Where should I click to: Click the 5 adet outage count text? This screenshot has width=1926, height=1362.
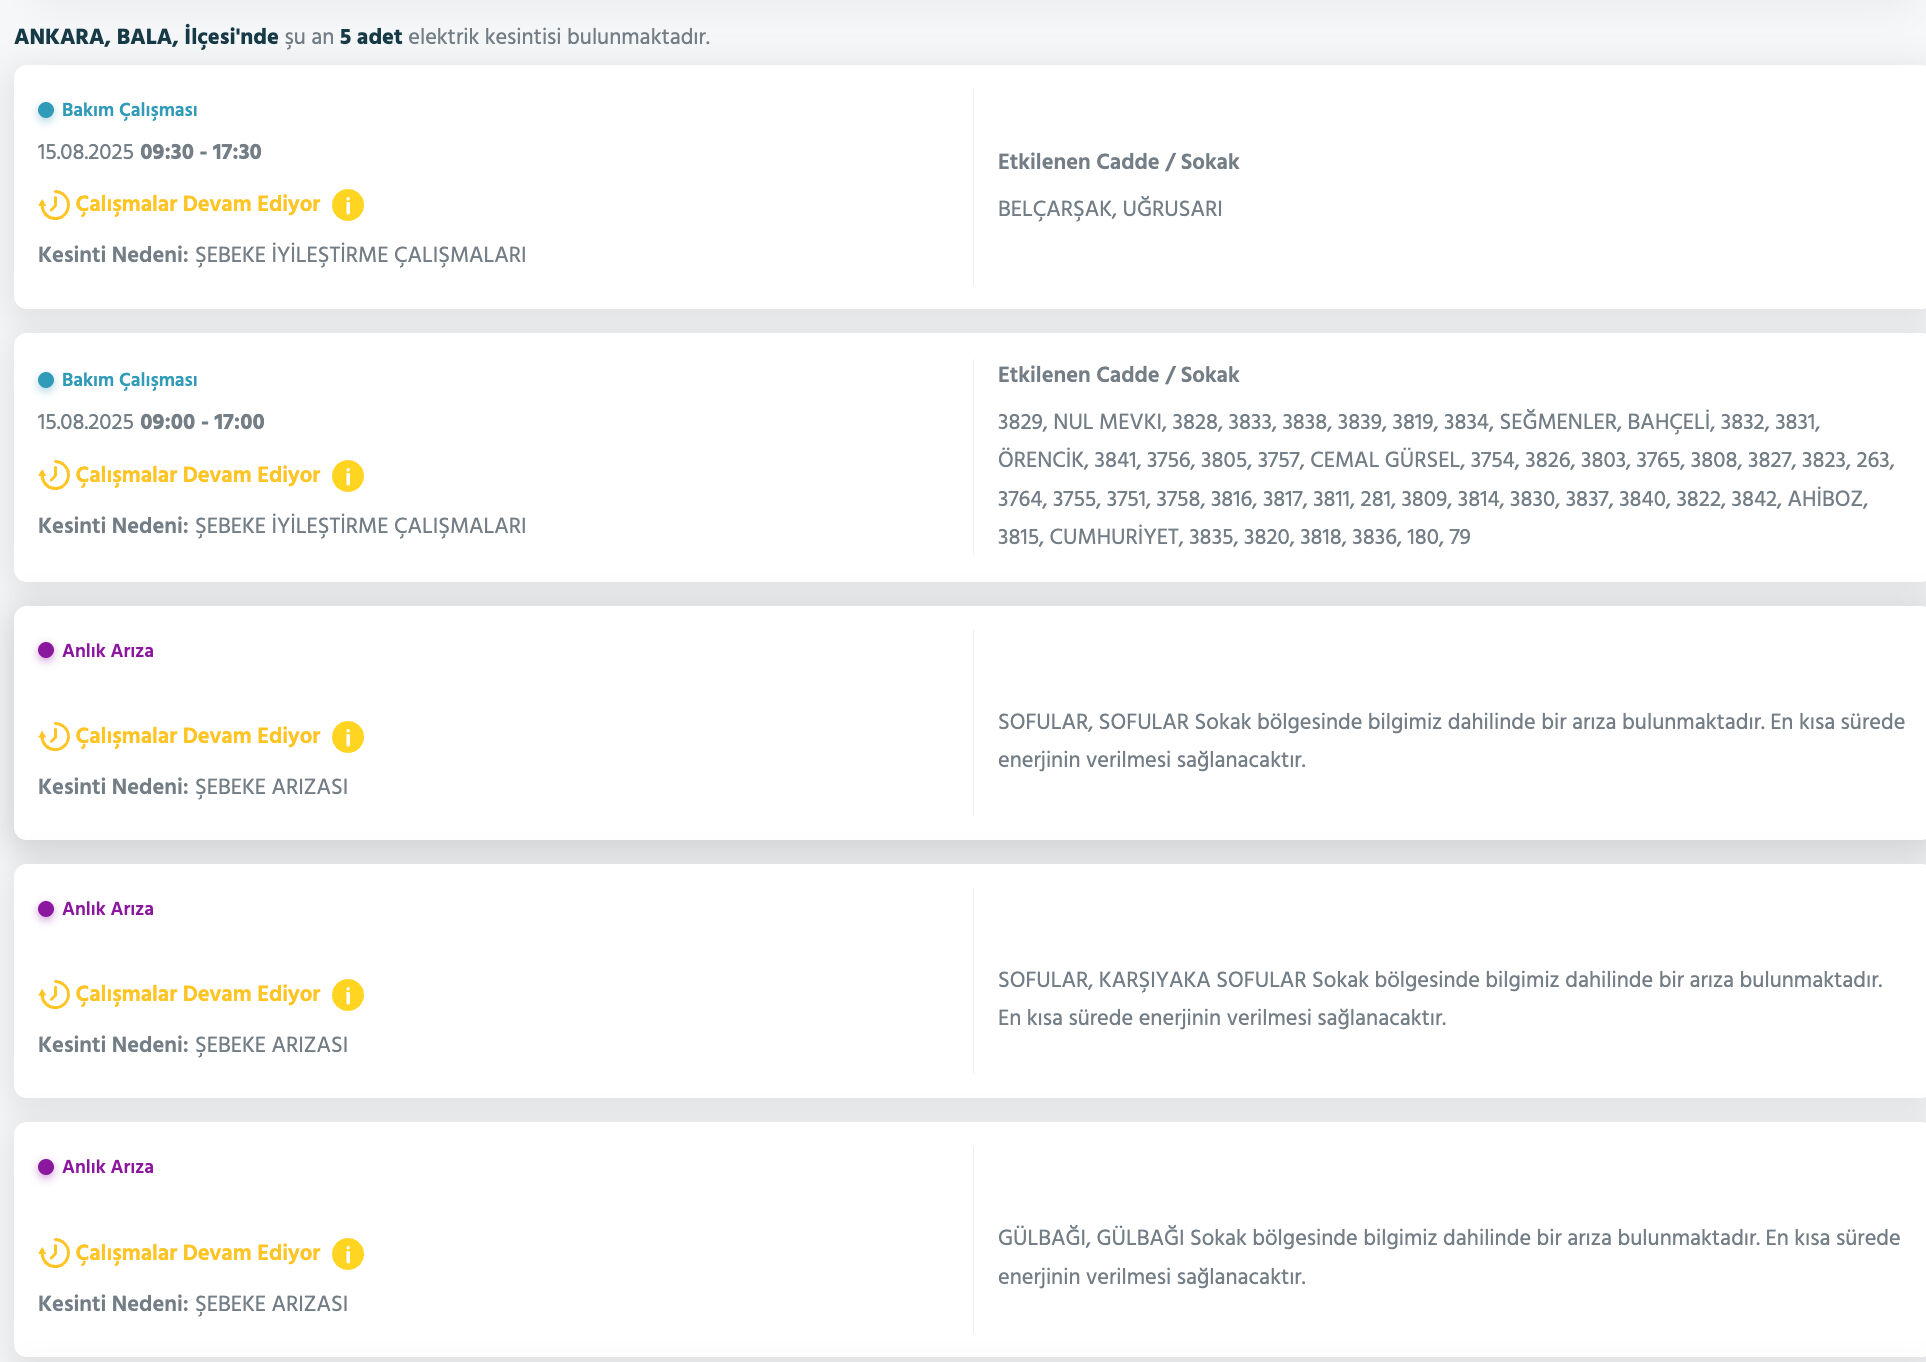[370, 37]
